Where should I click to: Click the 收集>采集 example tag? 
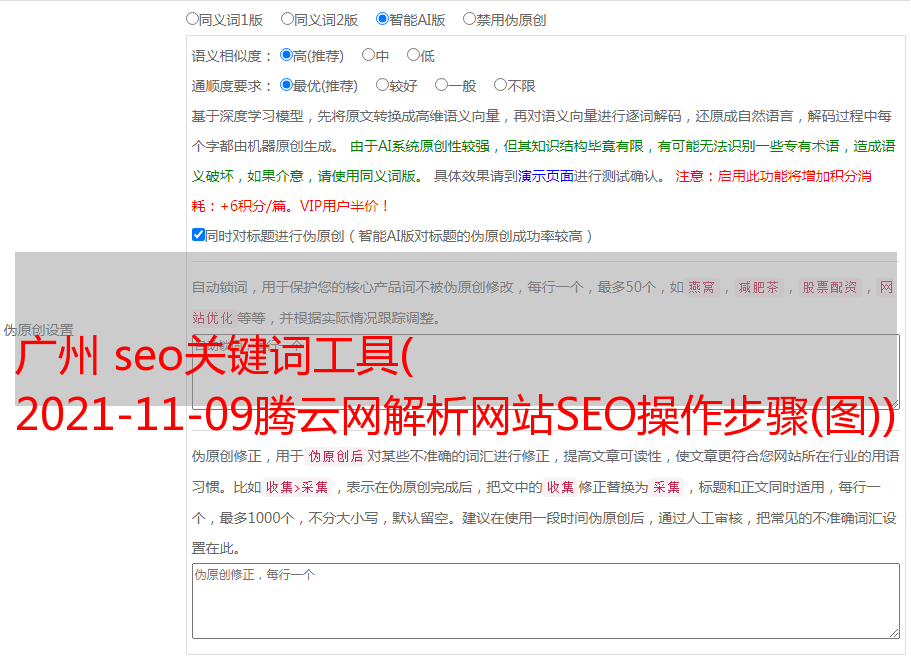point(297,487)
